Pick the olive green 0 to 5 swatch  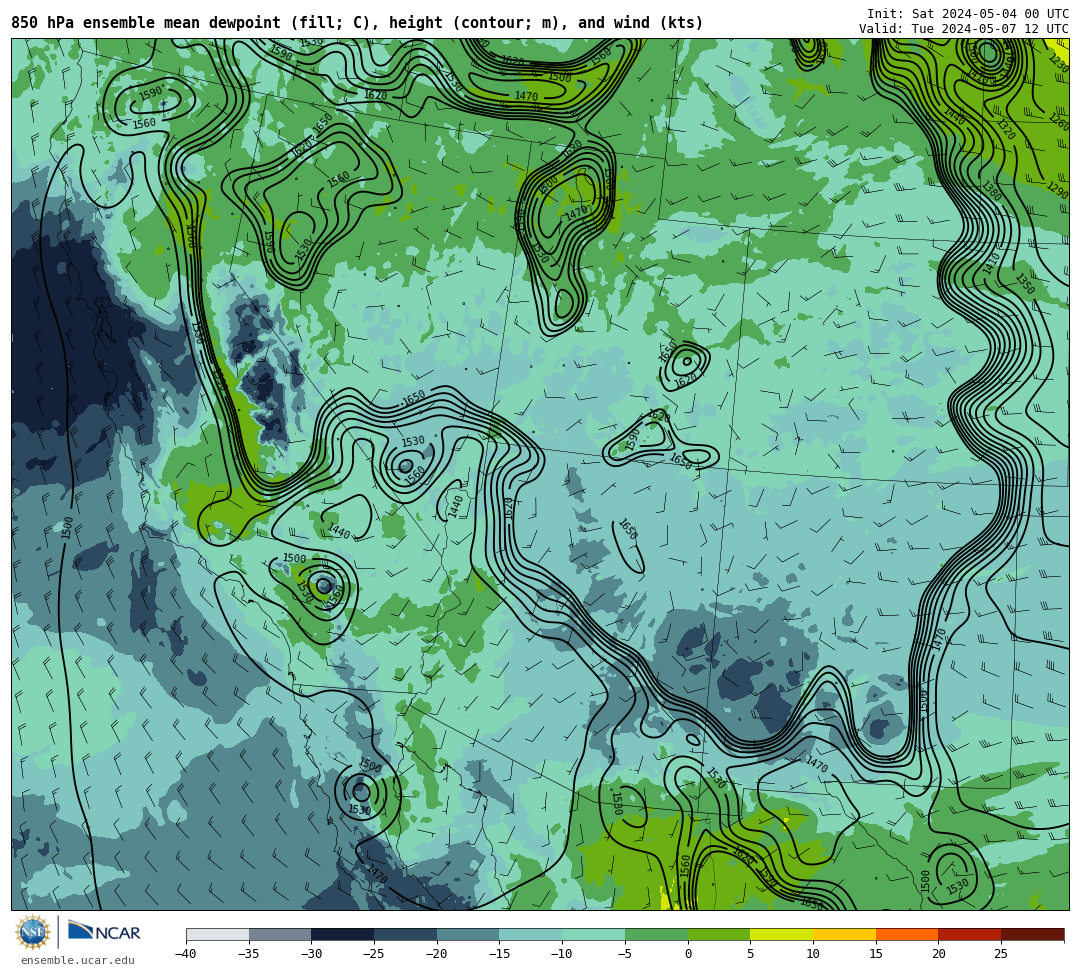point(718,934)
